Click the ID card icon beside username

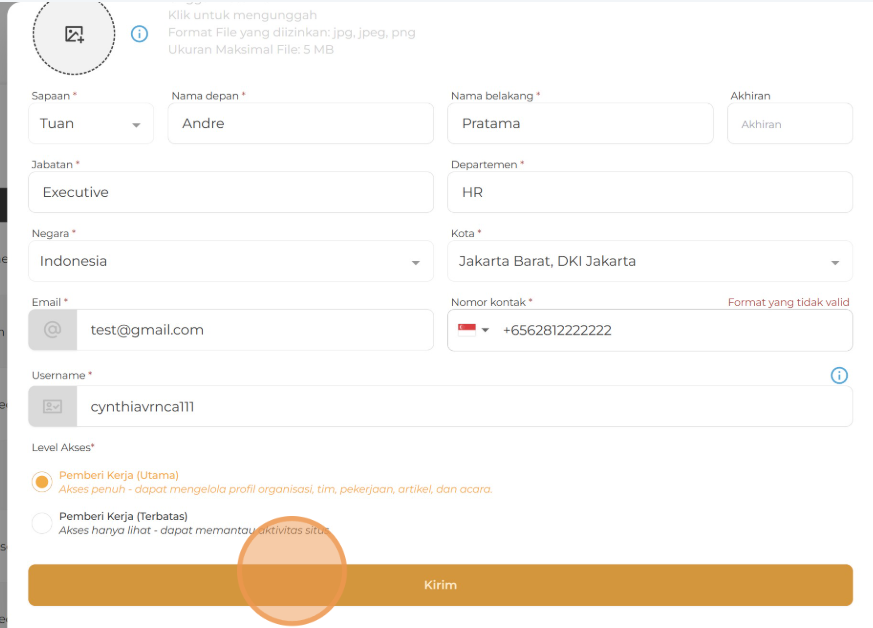point(52,407)
